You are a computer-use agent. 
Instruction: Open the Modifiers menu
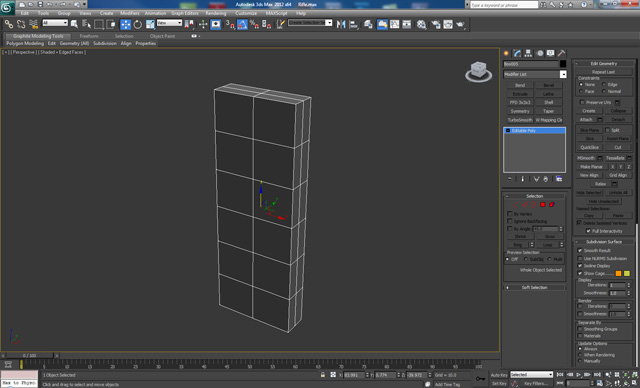pos(130,13)
